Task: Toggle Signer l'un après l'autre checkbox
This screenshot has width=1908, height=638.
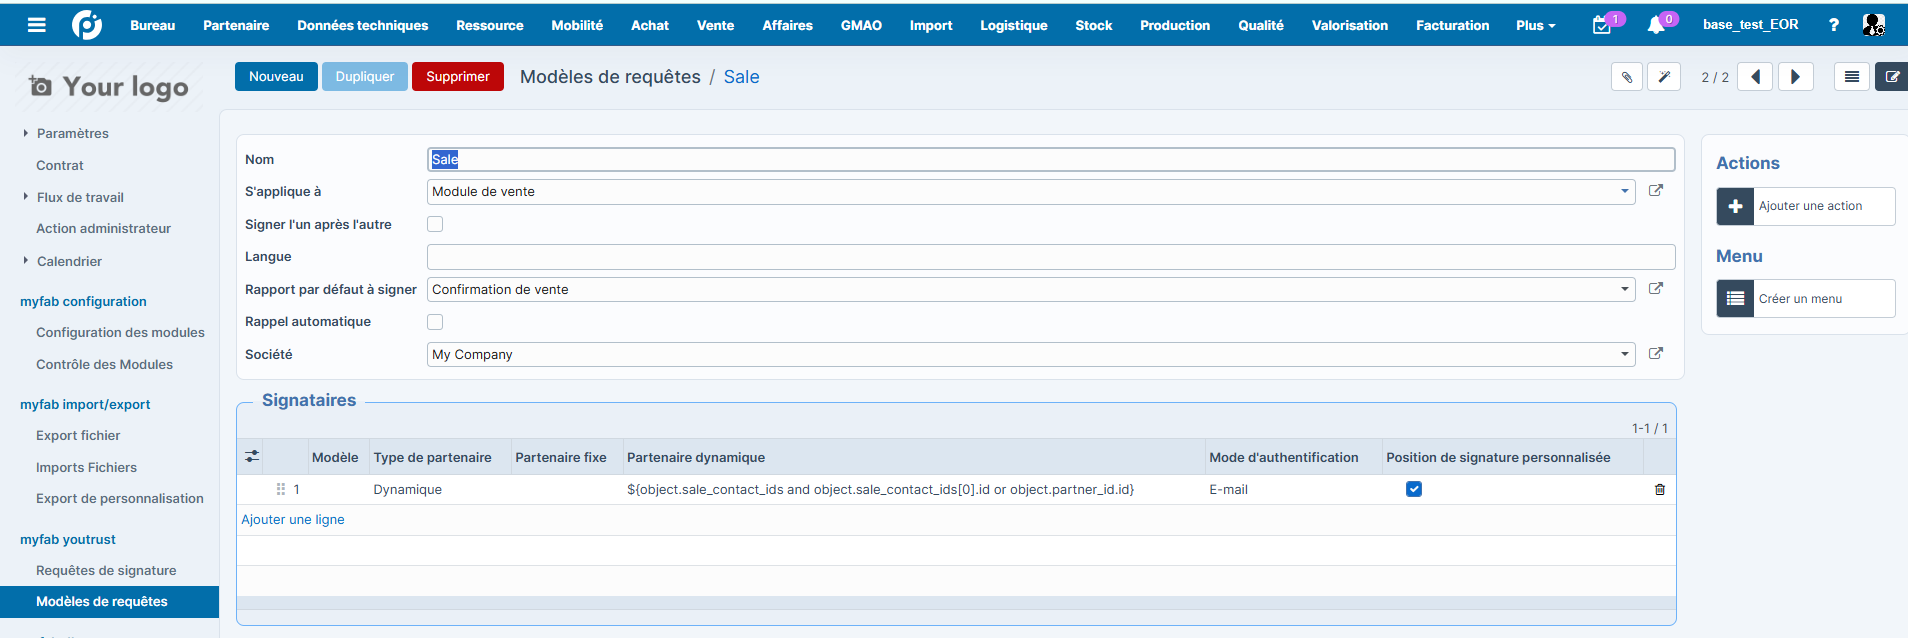Action: pyautogui.click(x=435, y=224)
